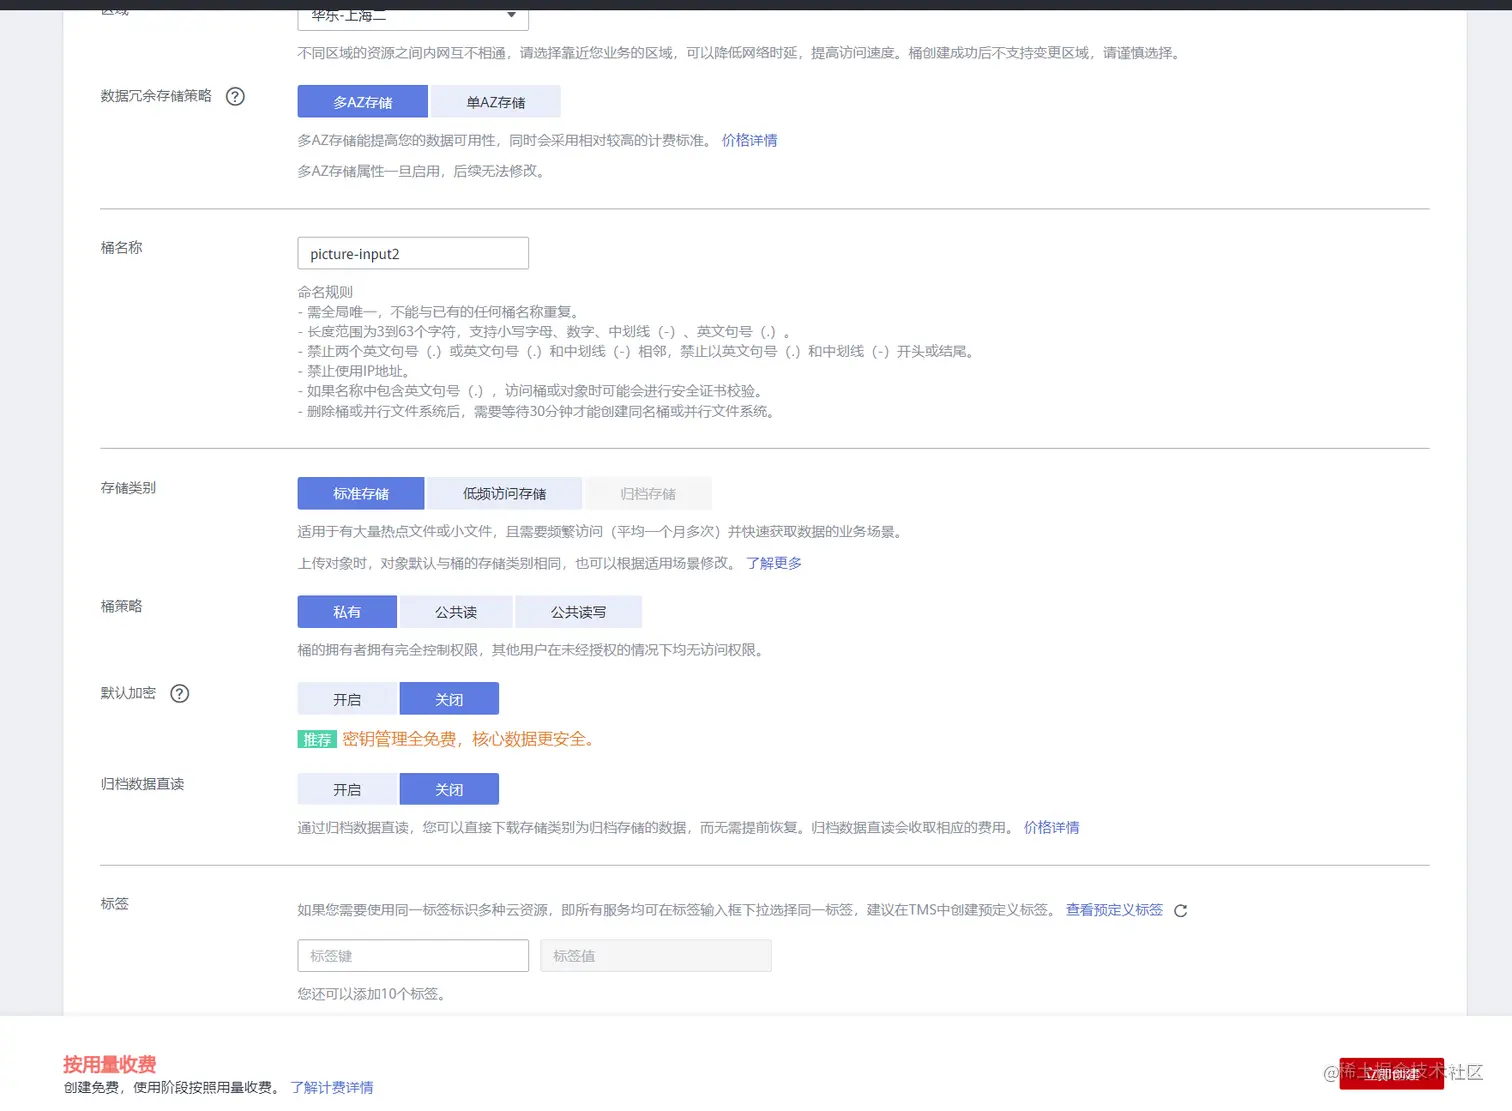Open the 了解更多 link for storage class

[774, 563]
